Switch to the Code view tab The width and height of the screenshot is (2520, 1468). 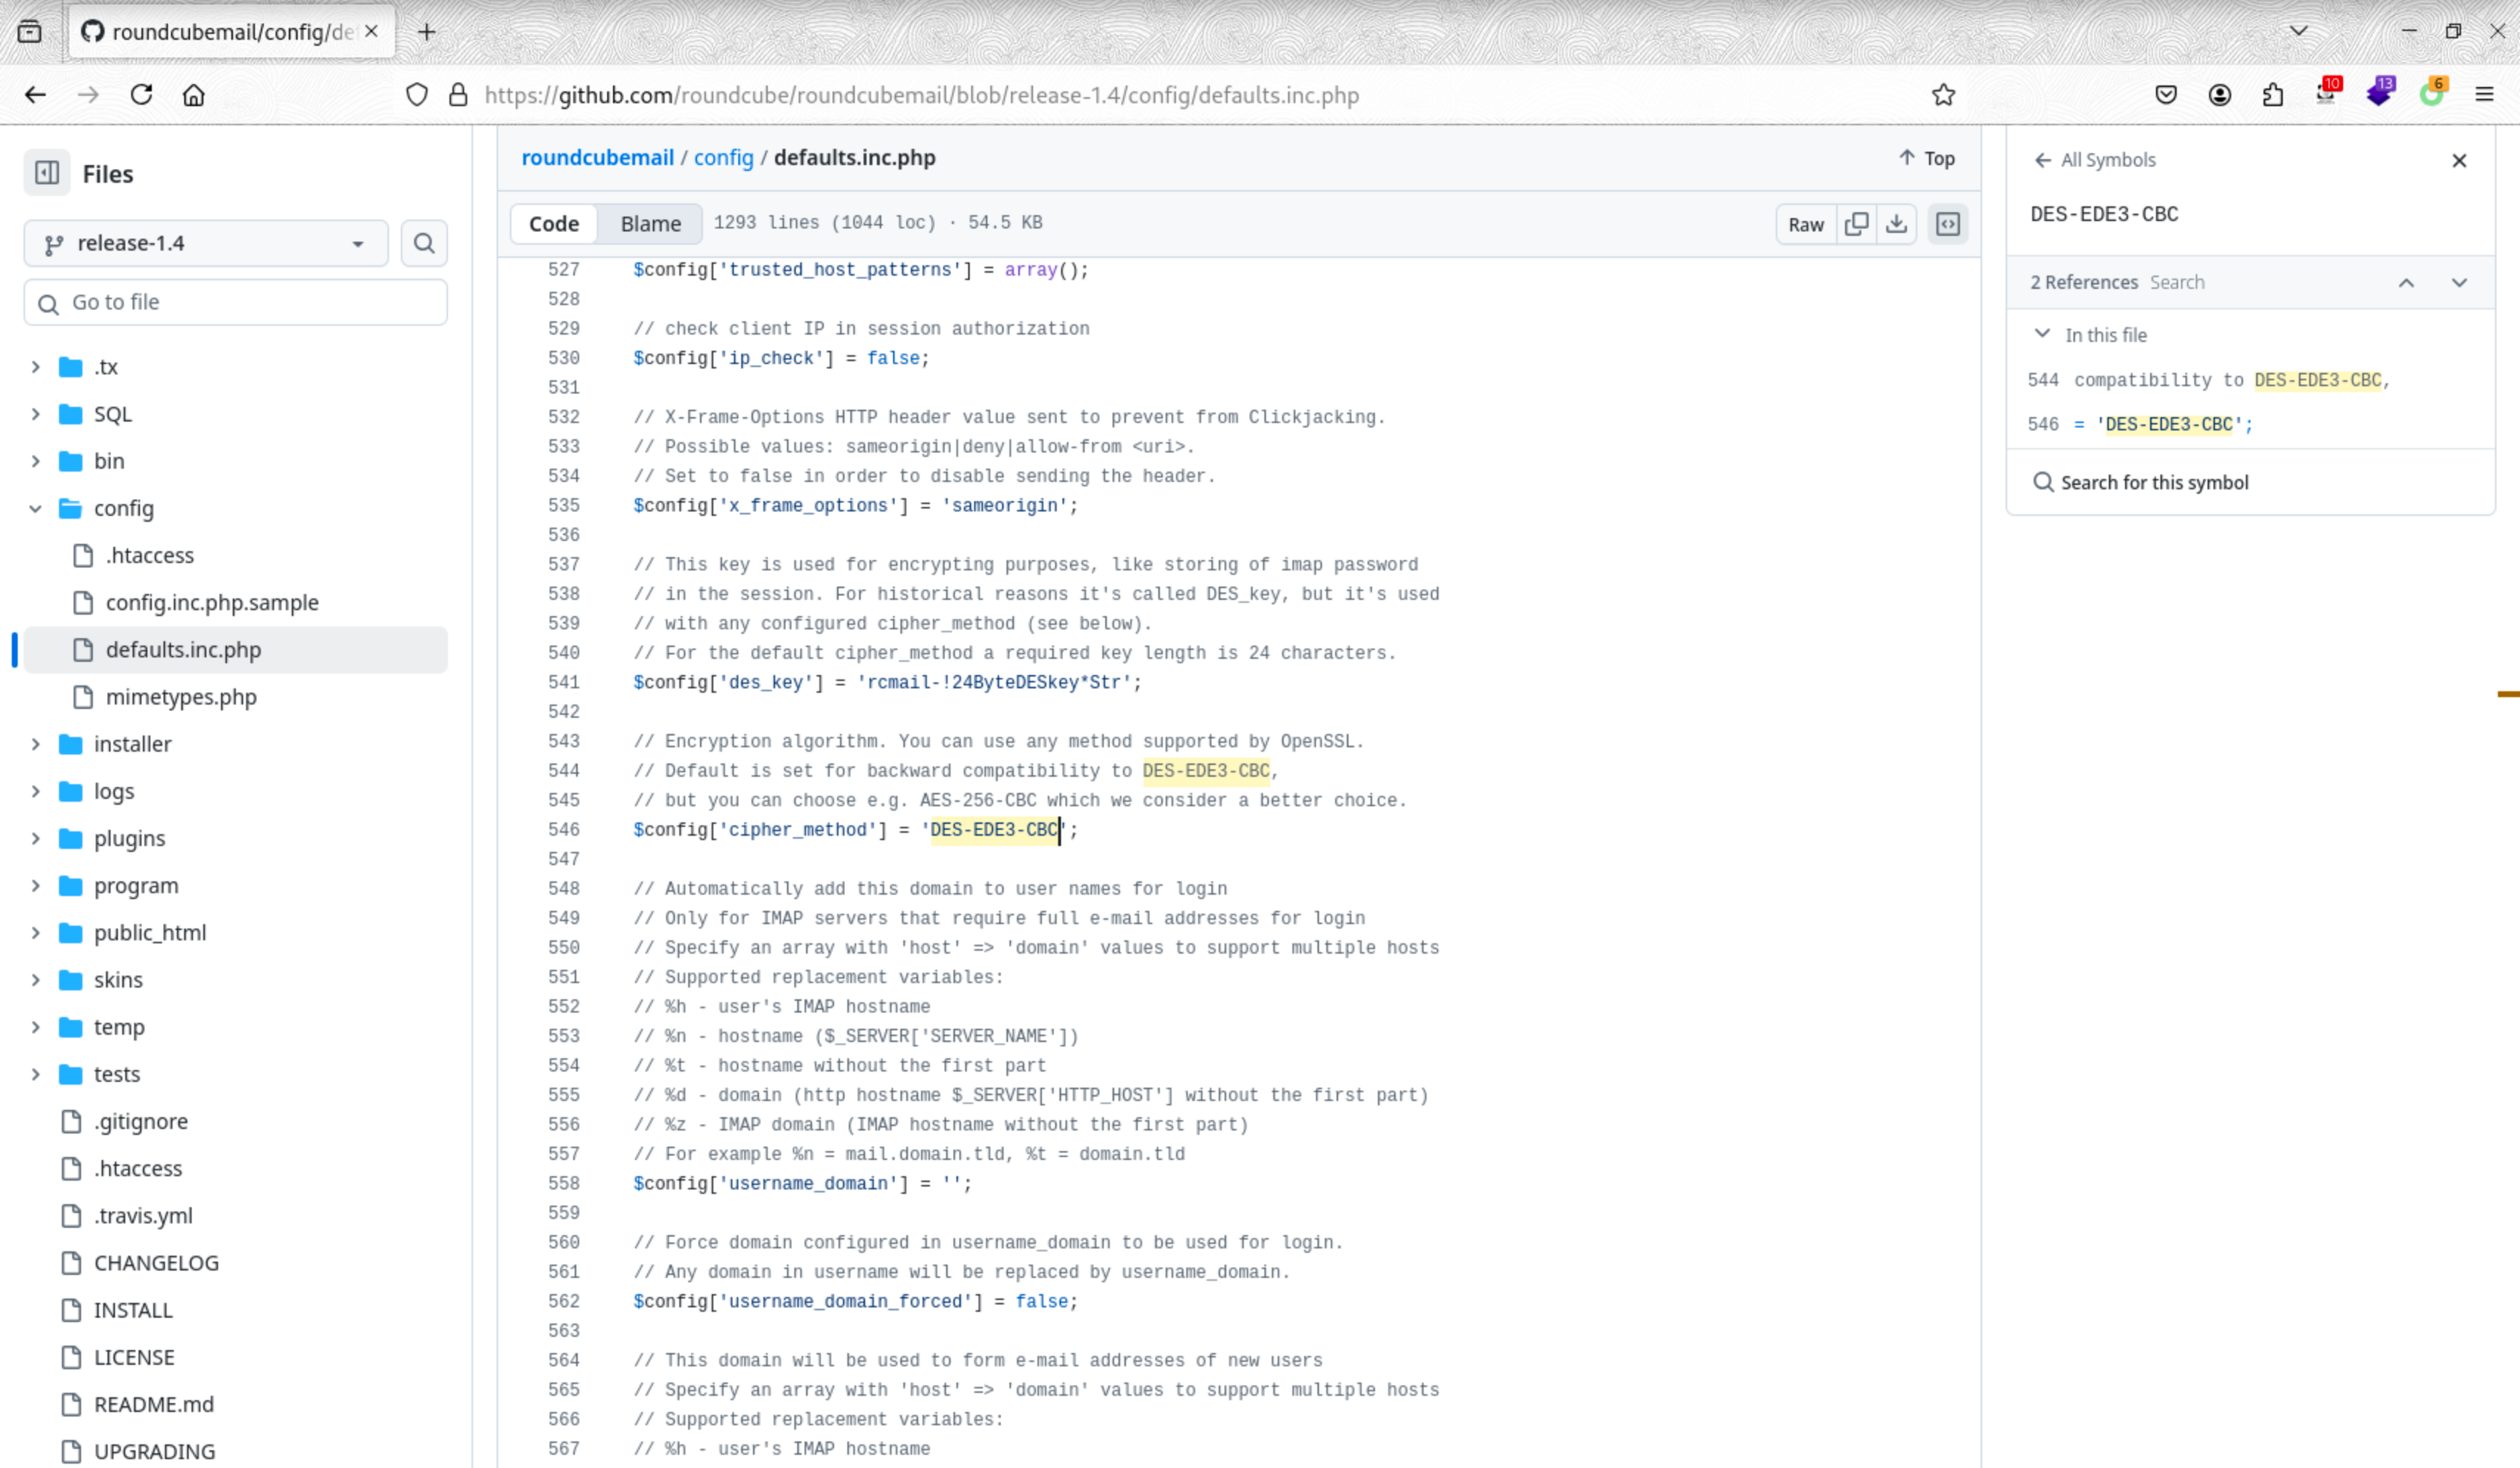(554, 224)
